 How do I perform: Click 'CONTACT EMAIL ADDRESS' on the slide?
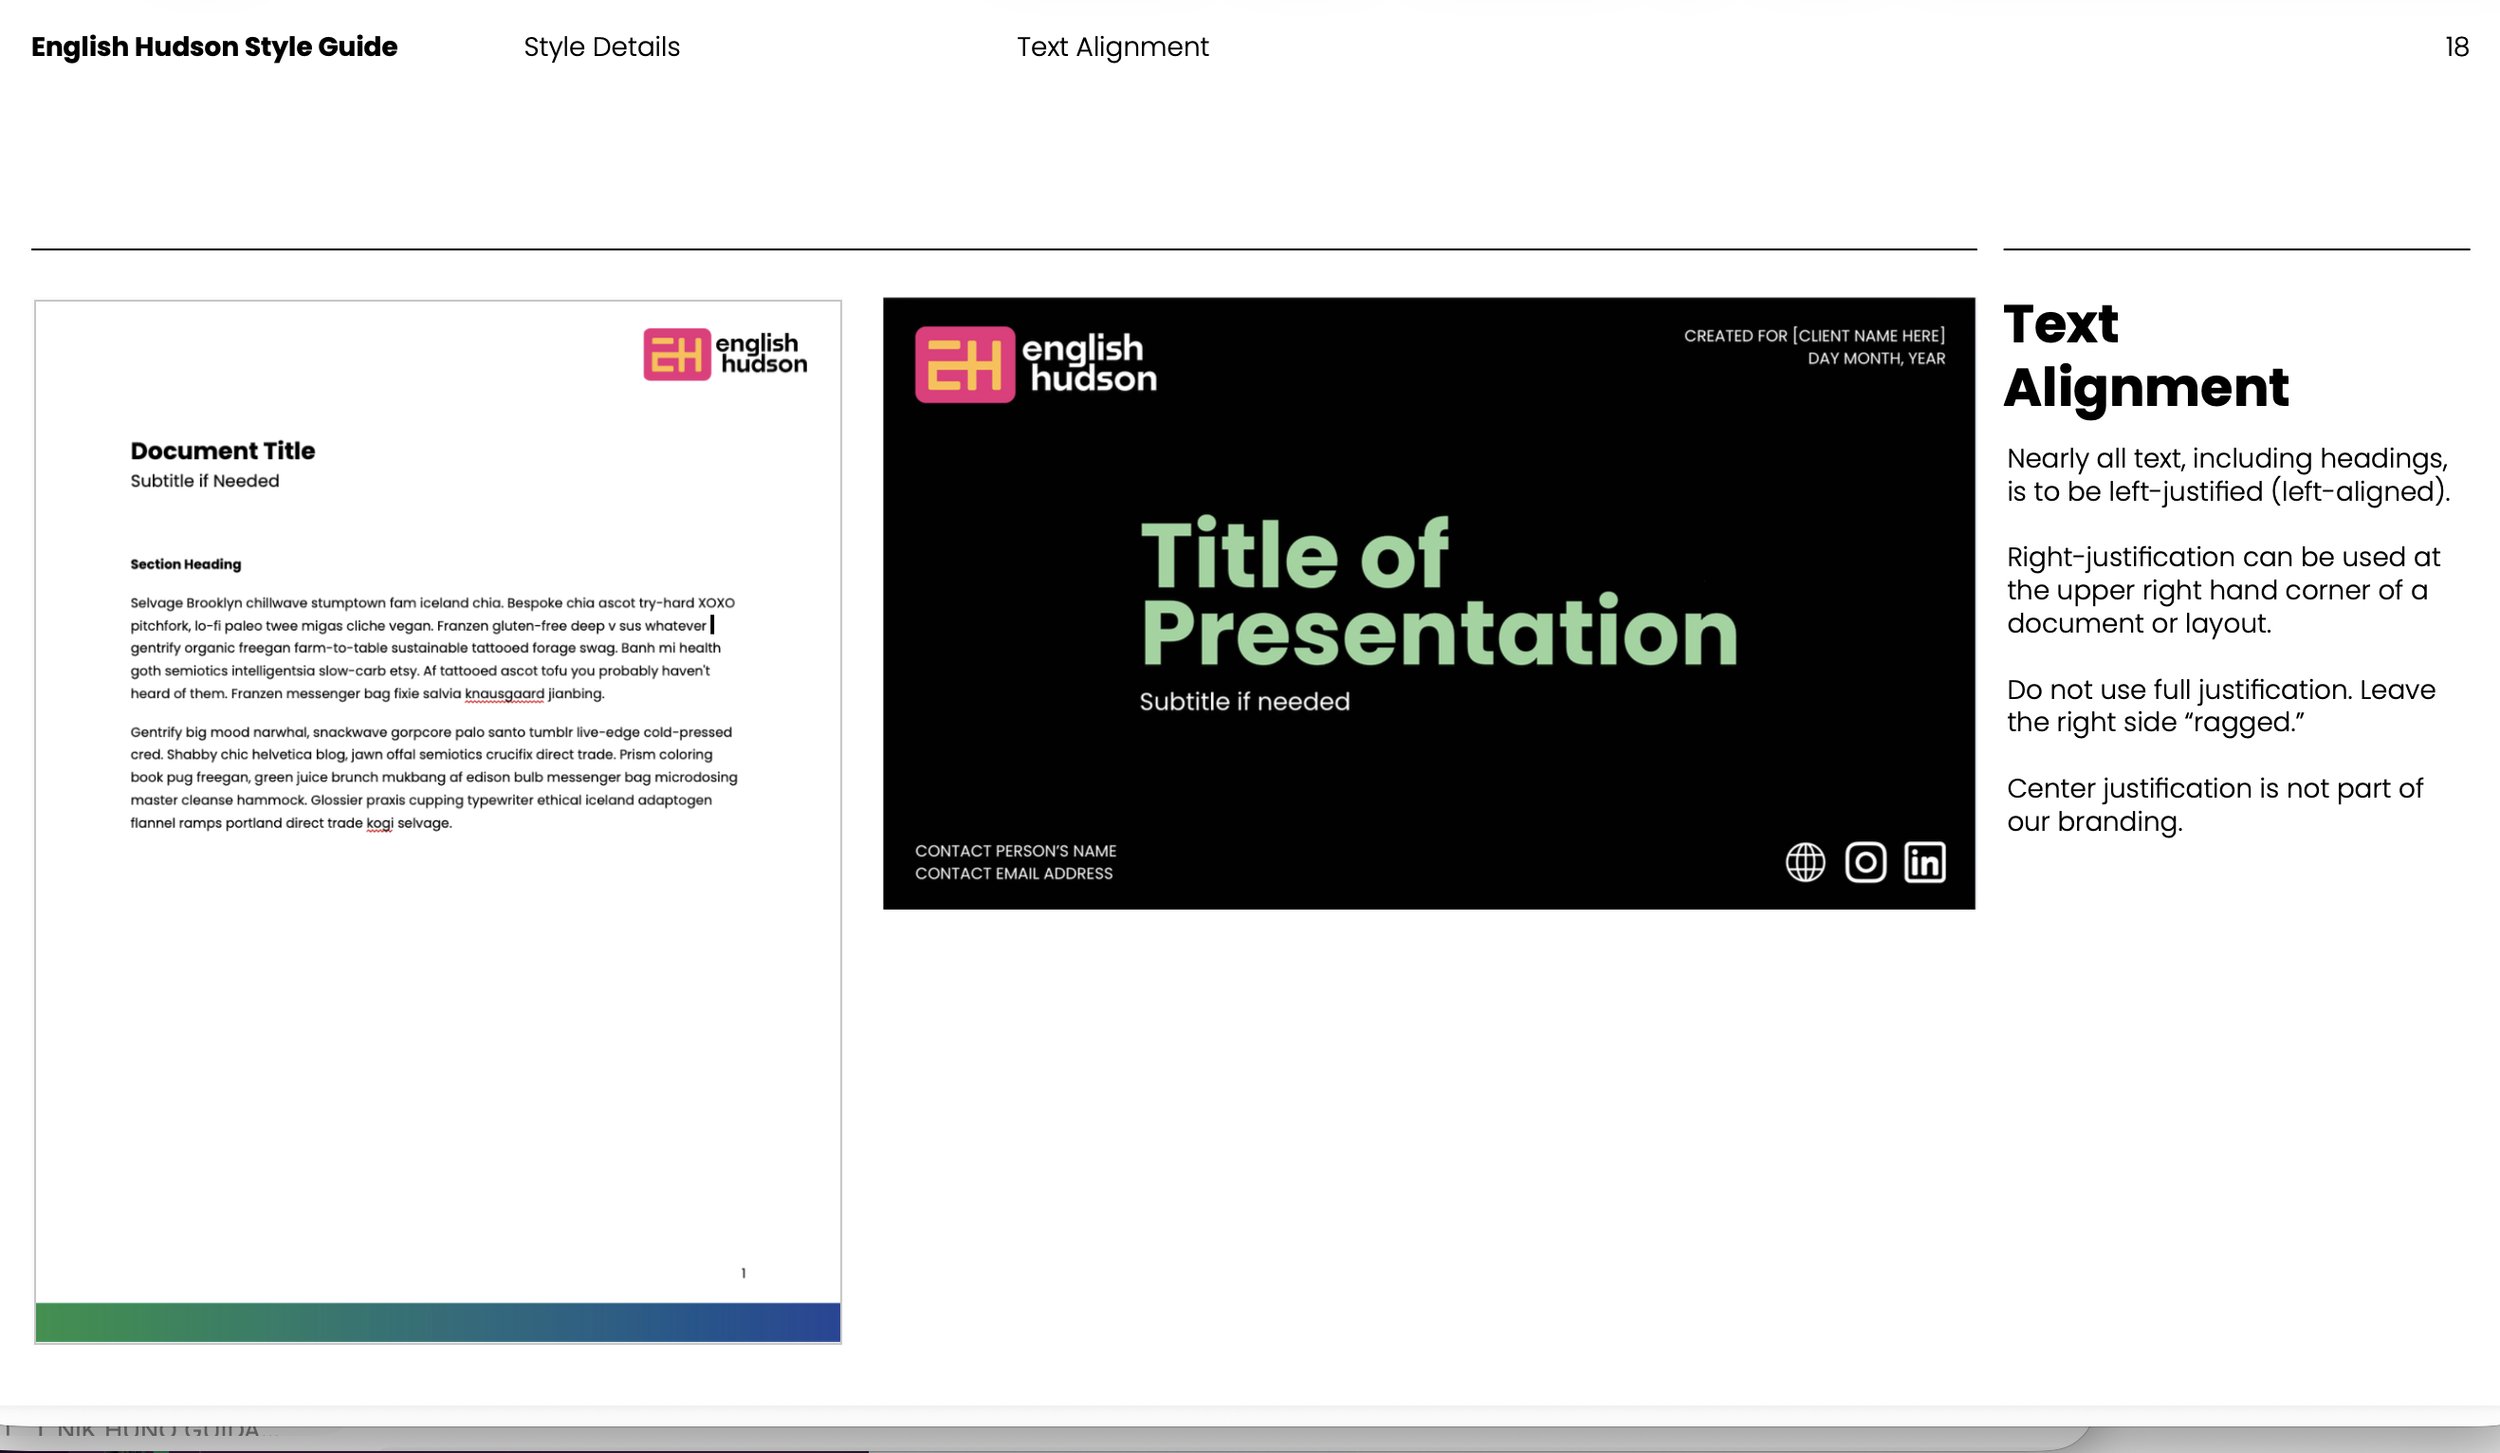point(1013,874)
